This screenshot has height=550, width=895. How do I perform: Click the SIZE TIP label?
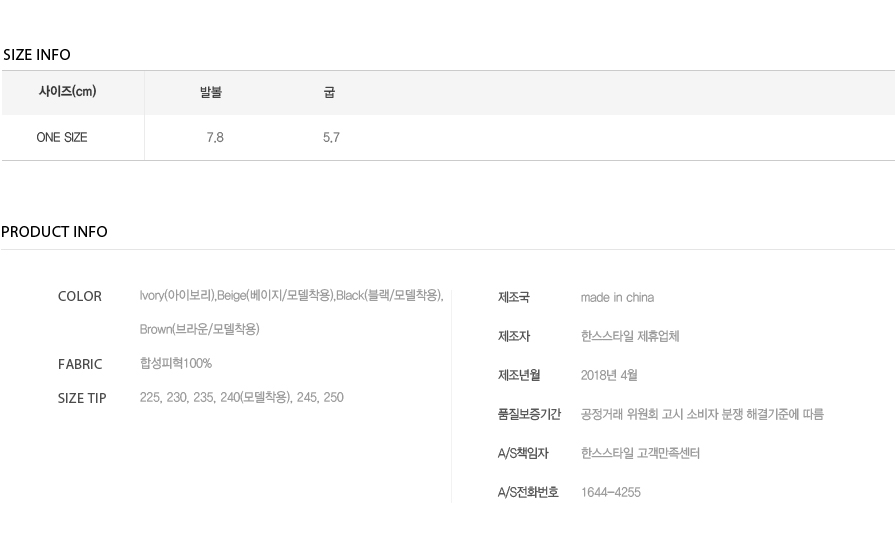tap(82, 398)
